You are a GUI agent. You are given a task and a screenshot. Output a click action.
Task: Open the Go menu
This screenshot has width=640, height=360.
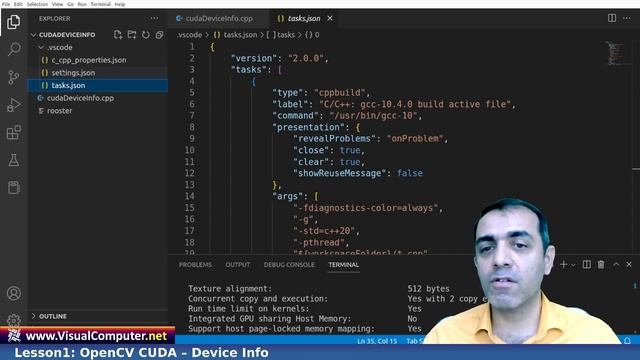pos(70,4)
